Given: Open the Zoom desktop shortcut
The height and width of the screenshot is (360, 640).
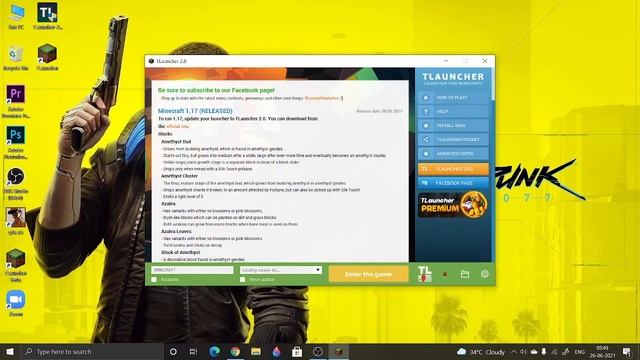Looking at the screenshot, I should (x=16, y=304).
